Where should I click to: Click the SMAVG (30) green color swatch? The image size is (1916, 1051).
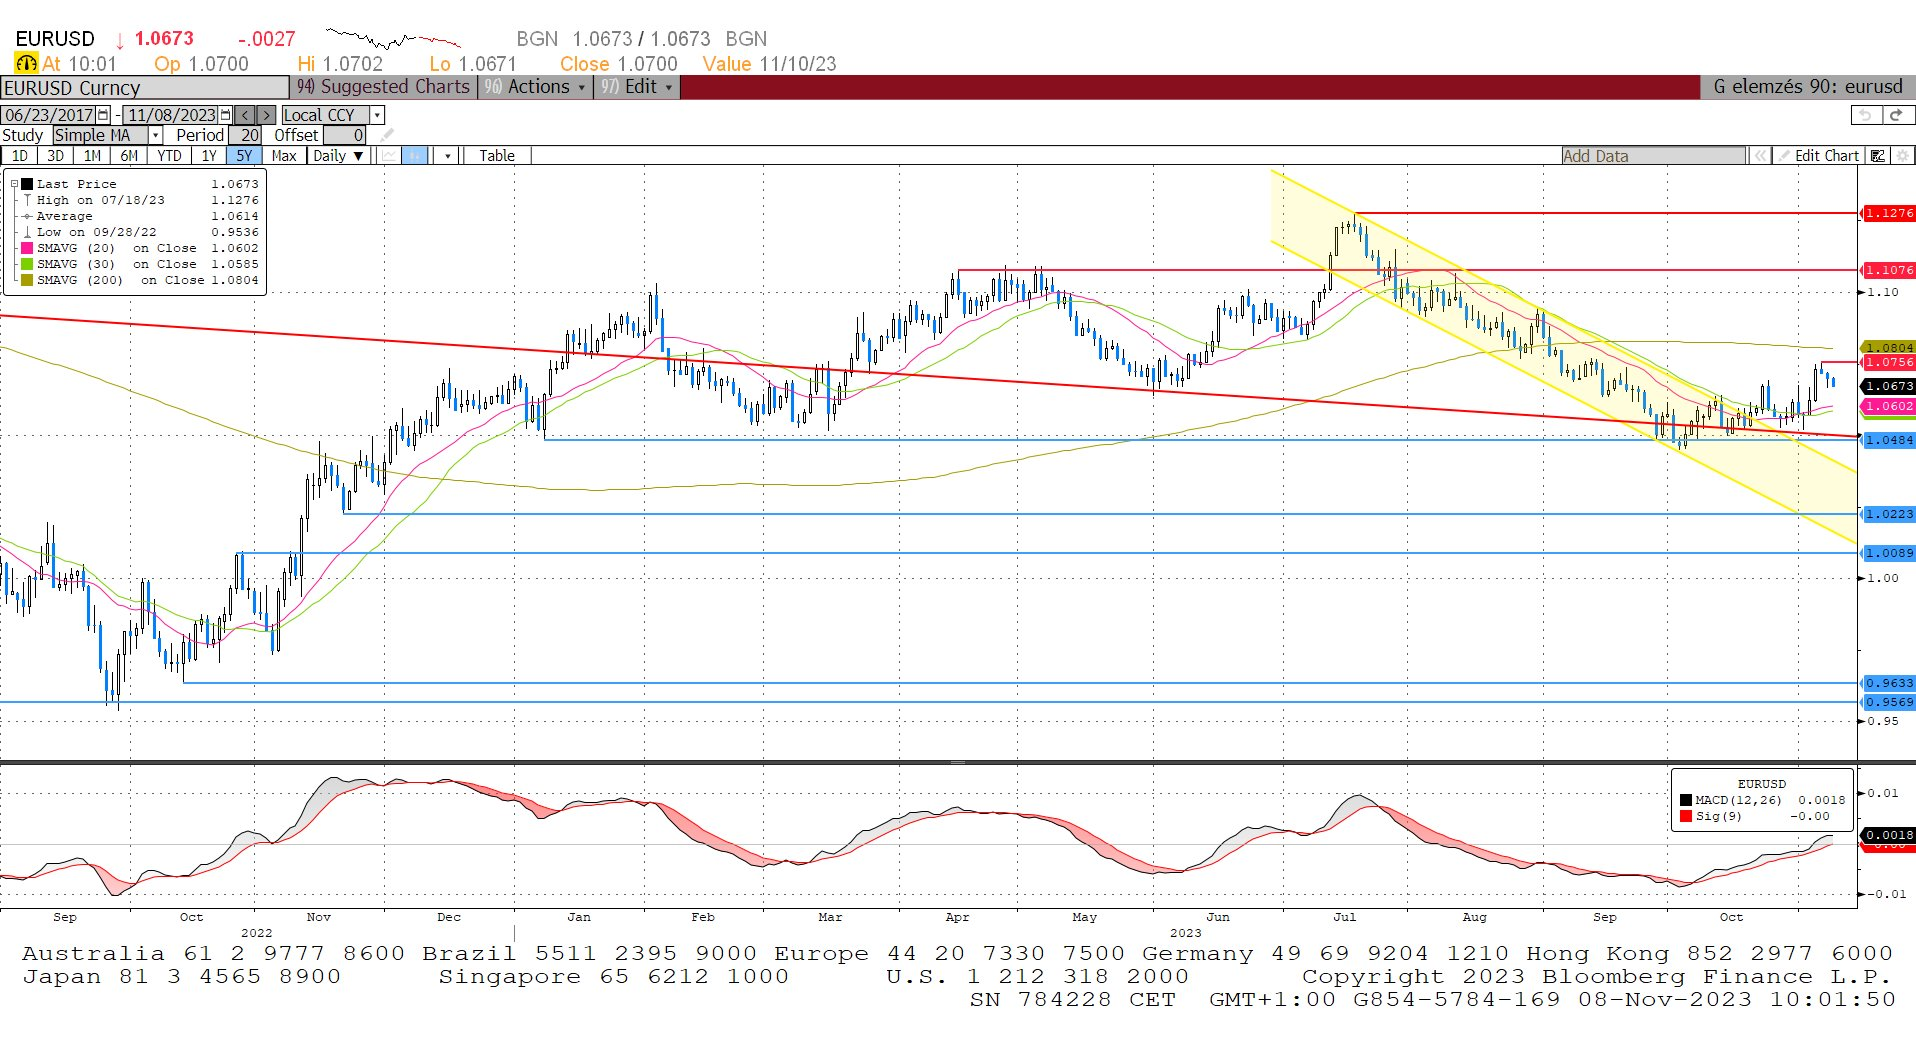click(27, 264)
